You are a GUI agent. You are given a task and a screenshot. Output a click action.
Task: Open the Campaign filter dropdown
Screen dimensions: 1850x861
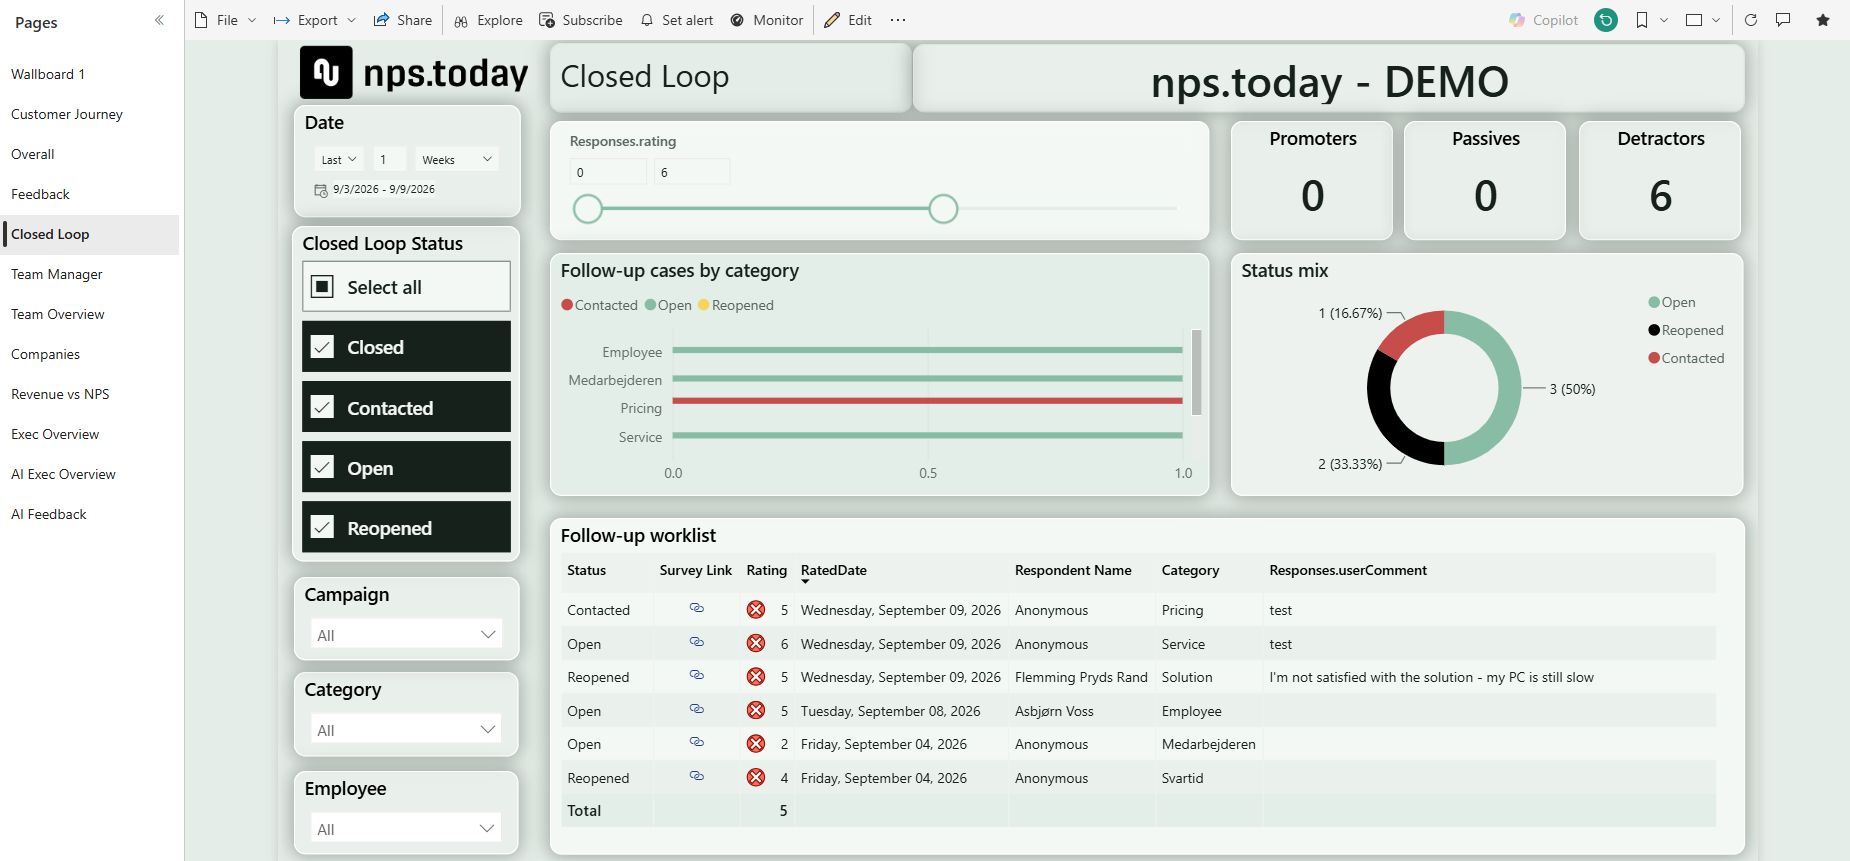pyautogui.click(x=406, y=635)
